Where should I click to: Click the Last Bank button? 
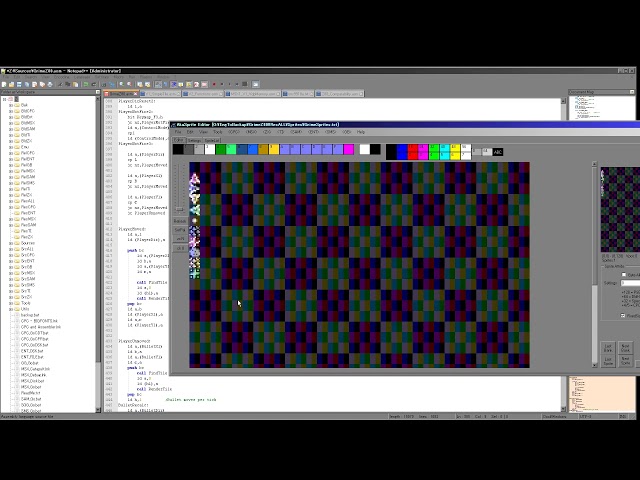[608, 348]
